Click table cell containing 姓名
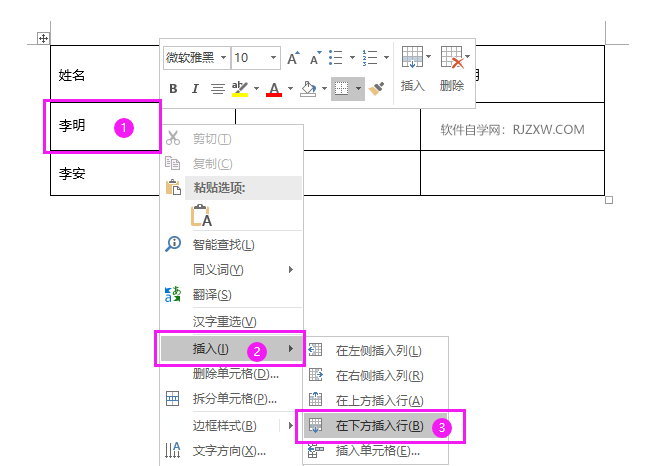This screenshot has height=466, width=663. [105, 74]
